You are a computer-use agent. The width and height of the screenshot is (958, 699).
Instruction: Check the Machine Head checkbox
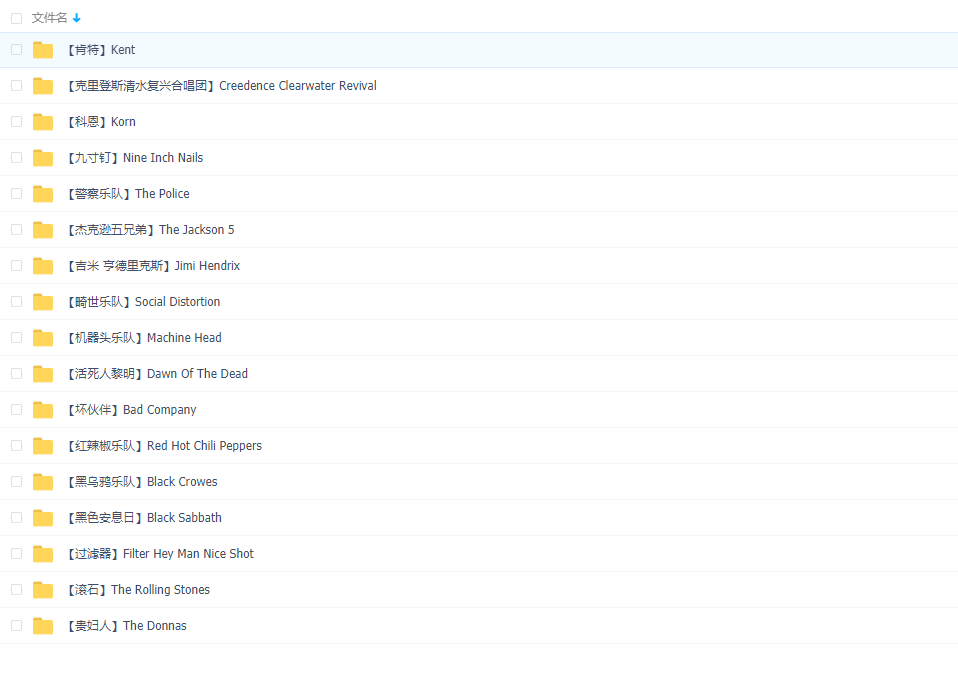[x=16, y=338]
